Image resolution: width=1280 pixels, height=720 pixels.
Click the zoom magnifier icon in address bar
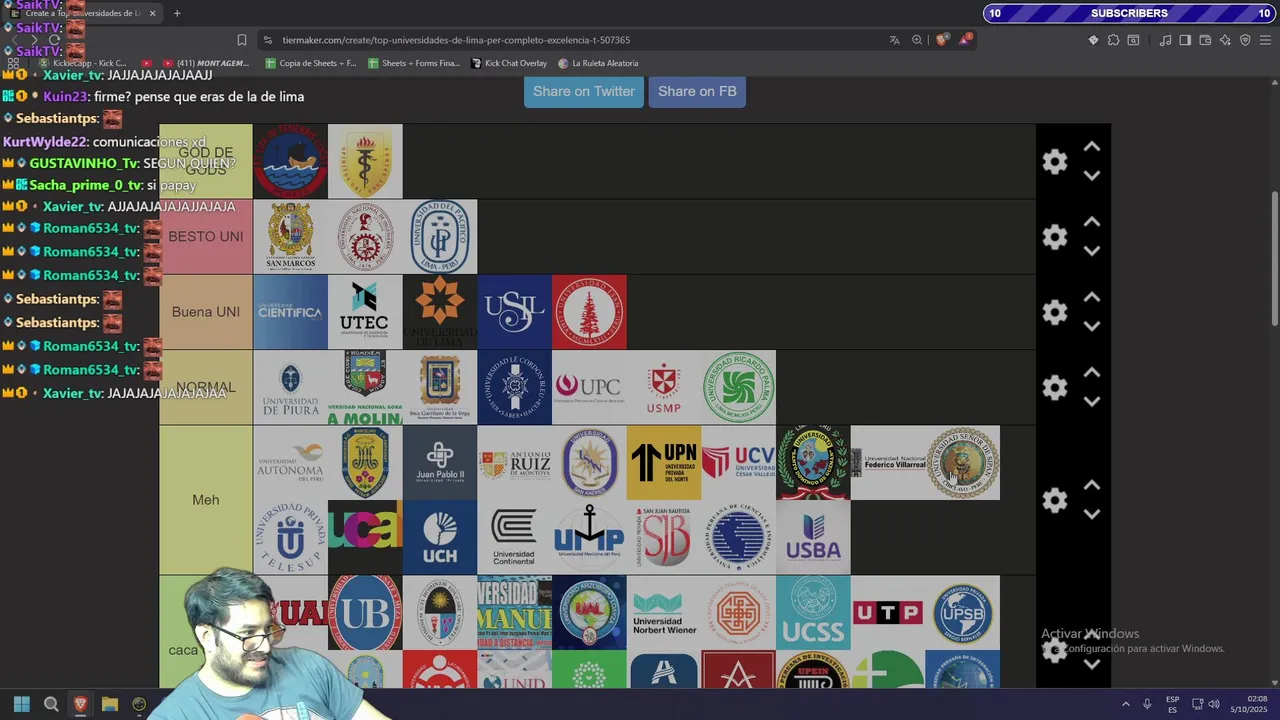pos(917,40)
